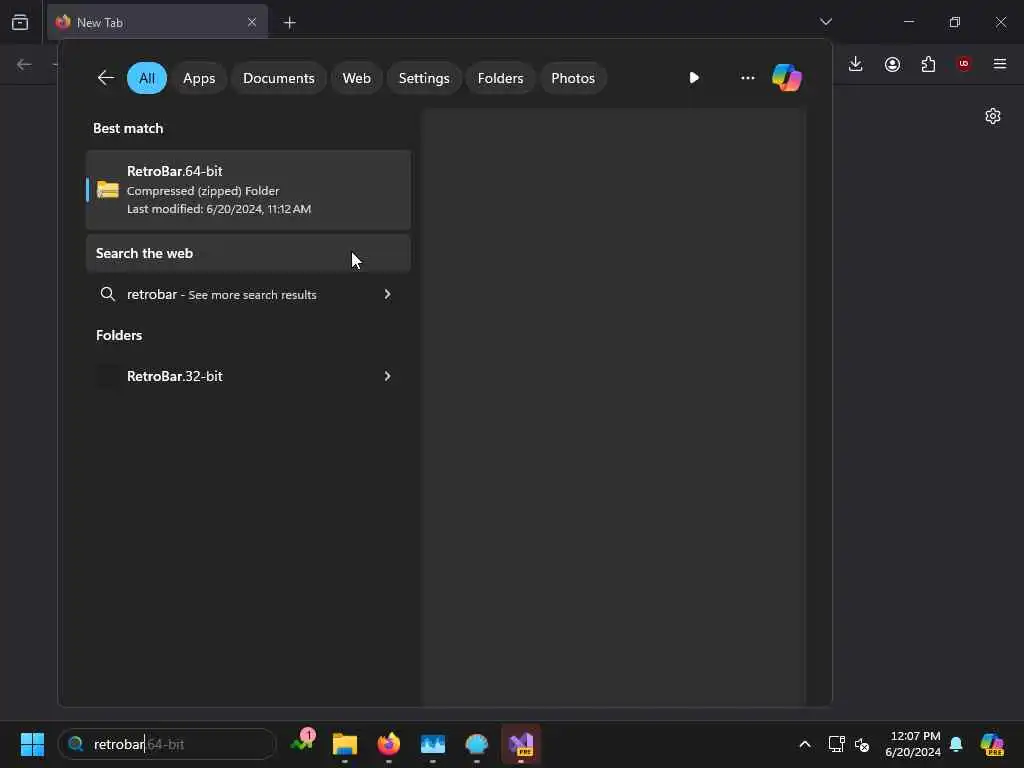Show more filters with the play arrow

tap(694, 78)
